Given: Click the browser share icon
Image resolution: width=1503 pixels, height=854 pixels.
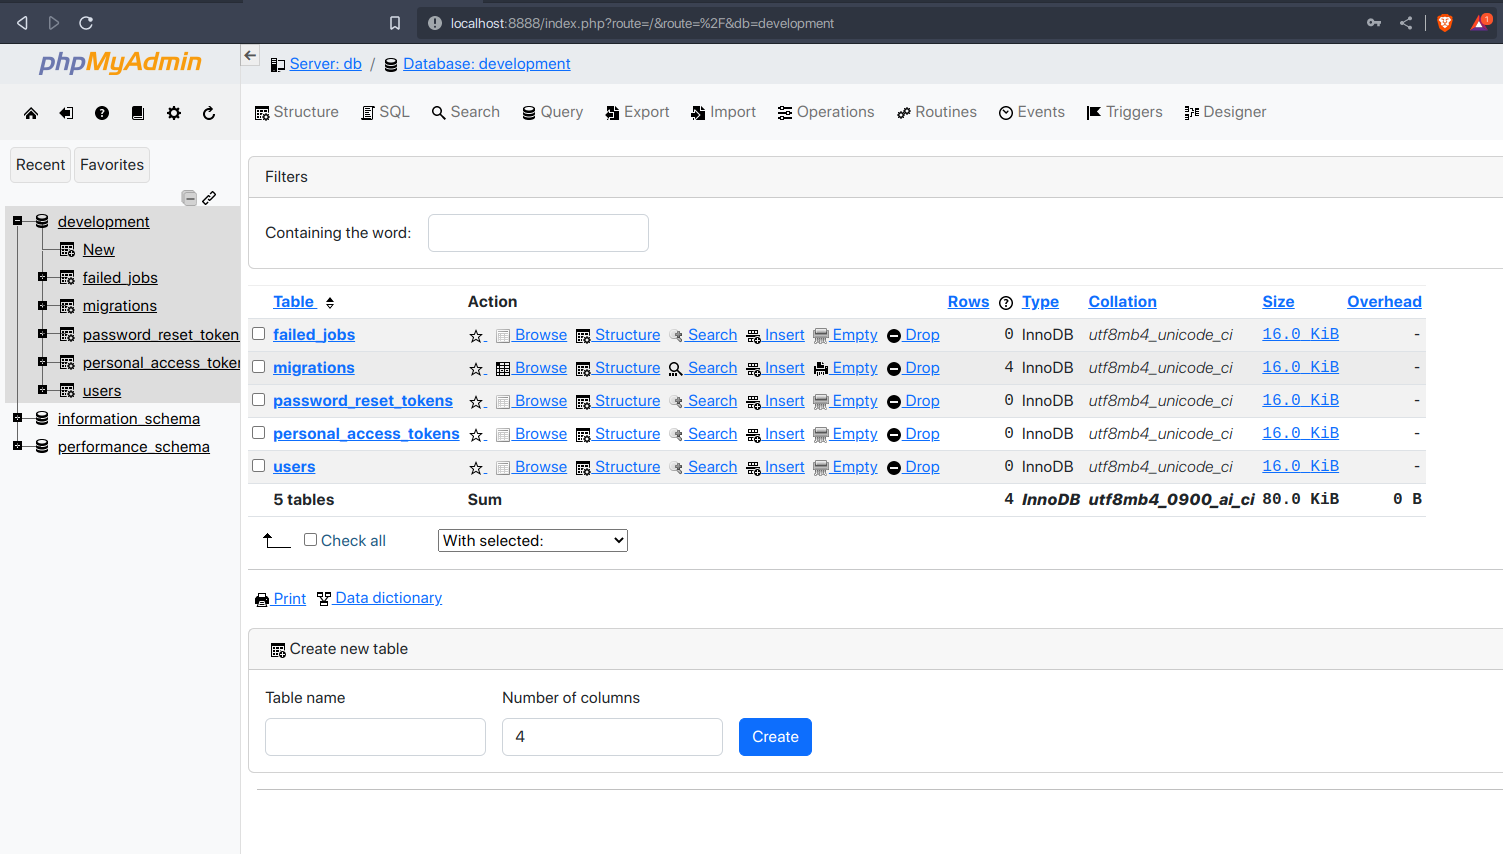Looking at the screenshot, I should 1406,22.
